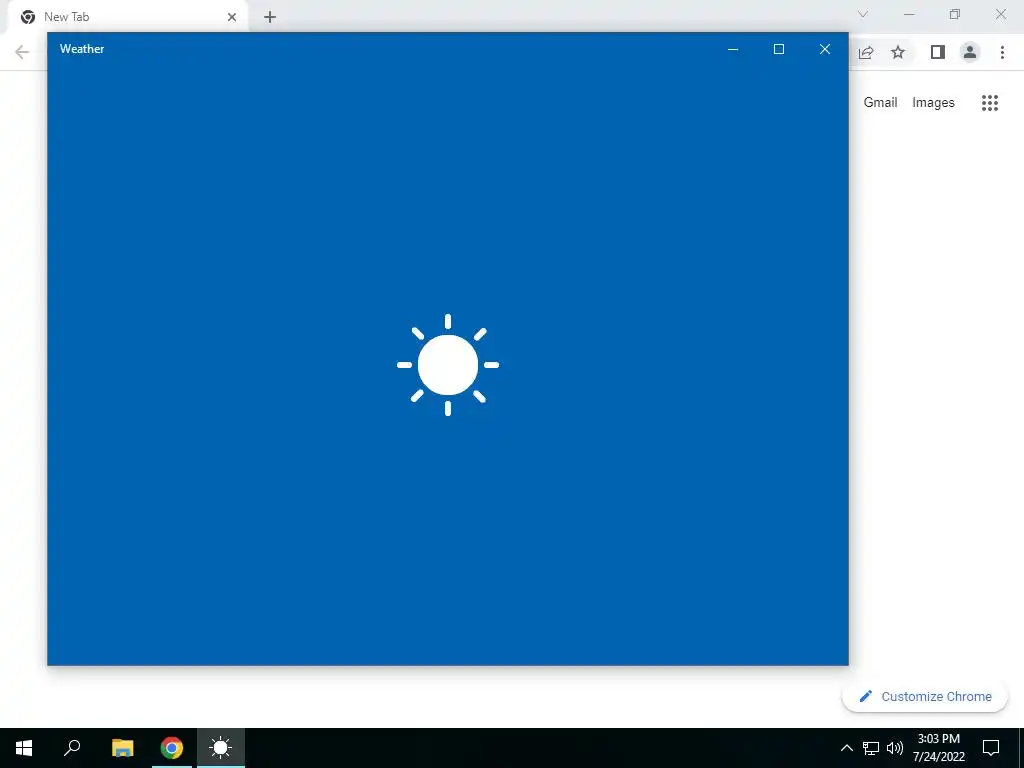Minimize the Chrome window
This screenshot has width=1024, height=768.
(909, 14)
